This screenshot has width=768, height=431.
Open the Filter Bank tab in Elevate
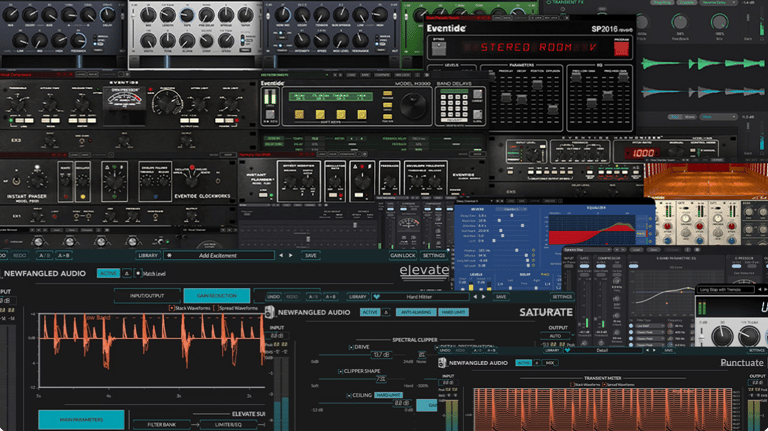[162, 425]
